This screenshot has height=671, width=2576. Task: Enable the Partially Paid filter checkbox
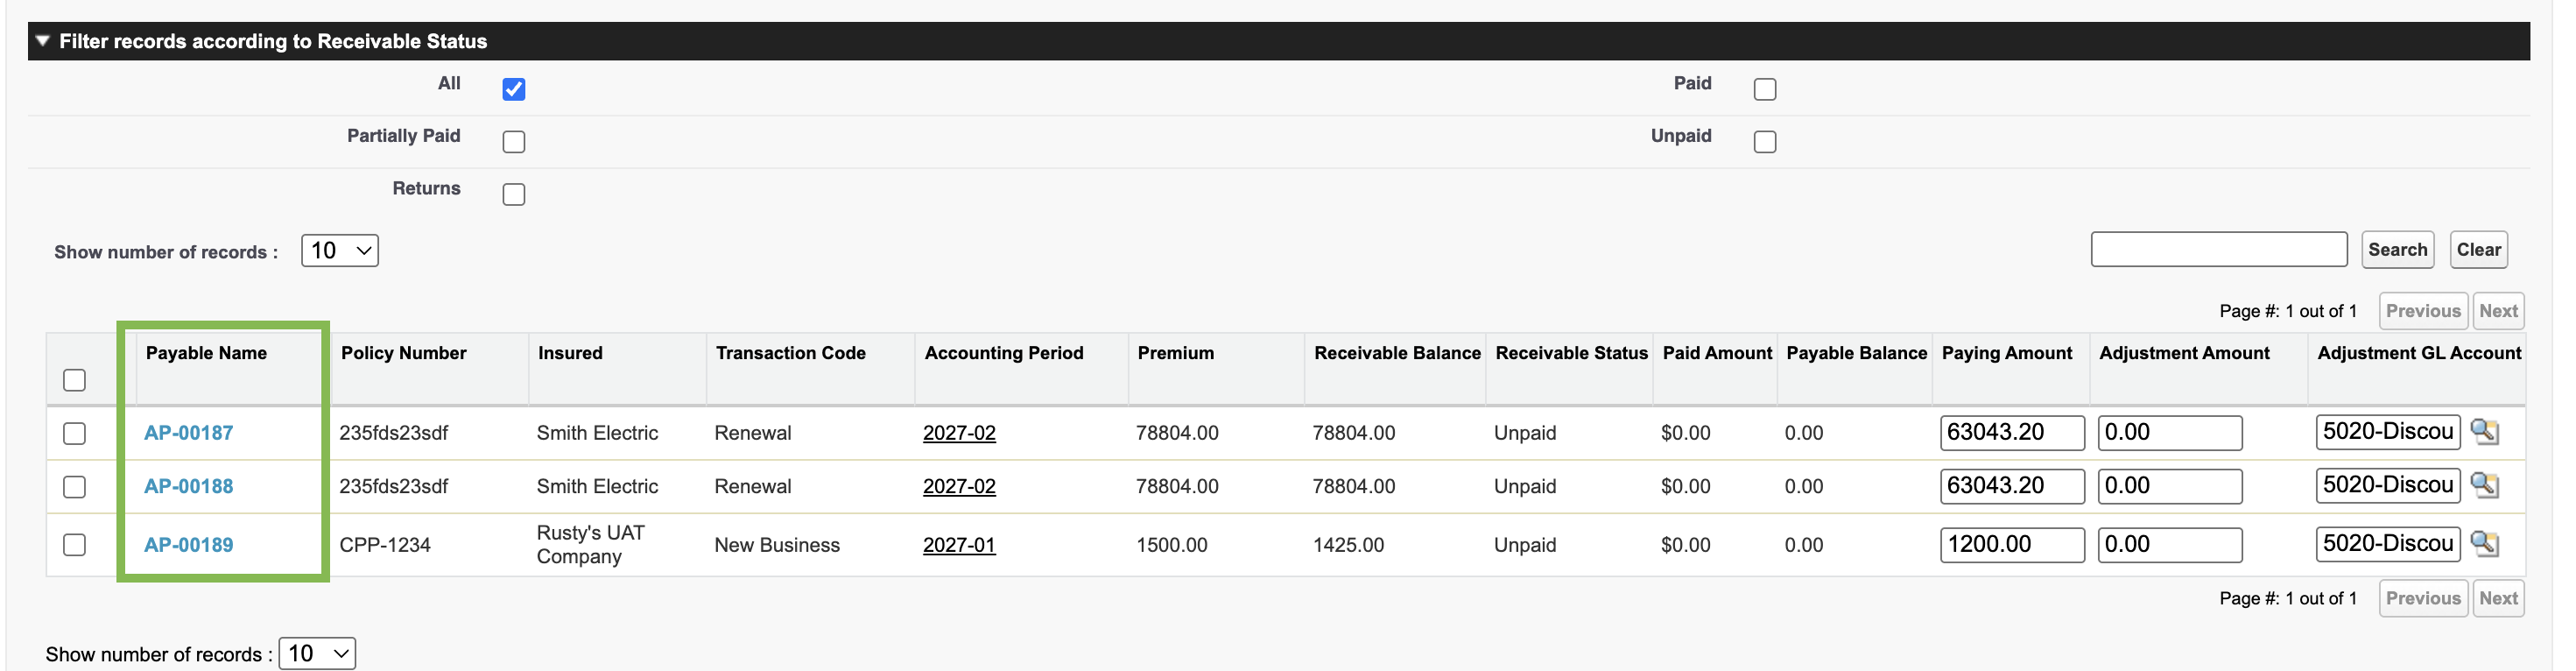514,142
